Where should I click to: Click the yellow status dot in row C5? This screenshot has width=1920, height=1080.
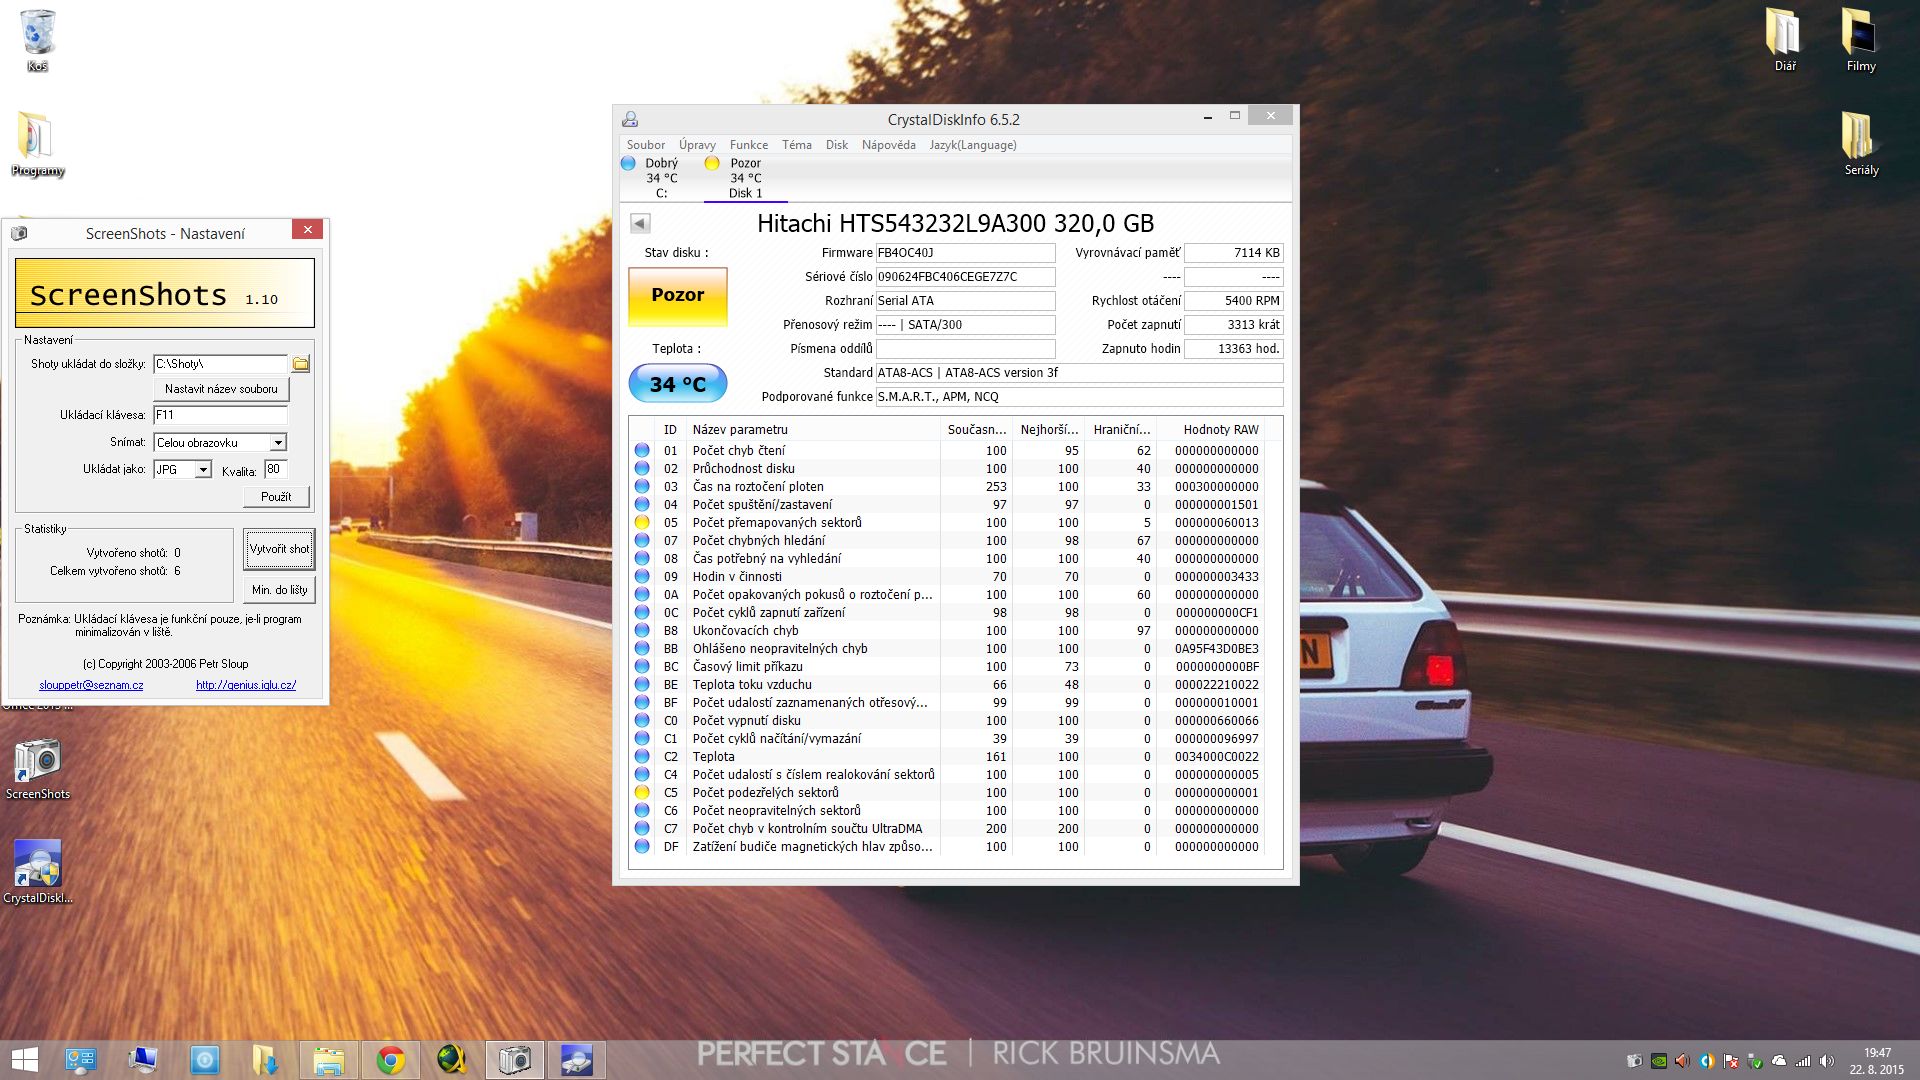[642, 792]
